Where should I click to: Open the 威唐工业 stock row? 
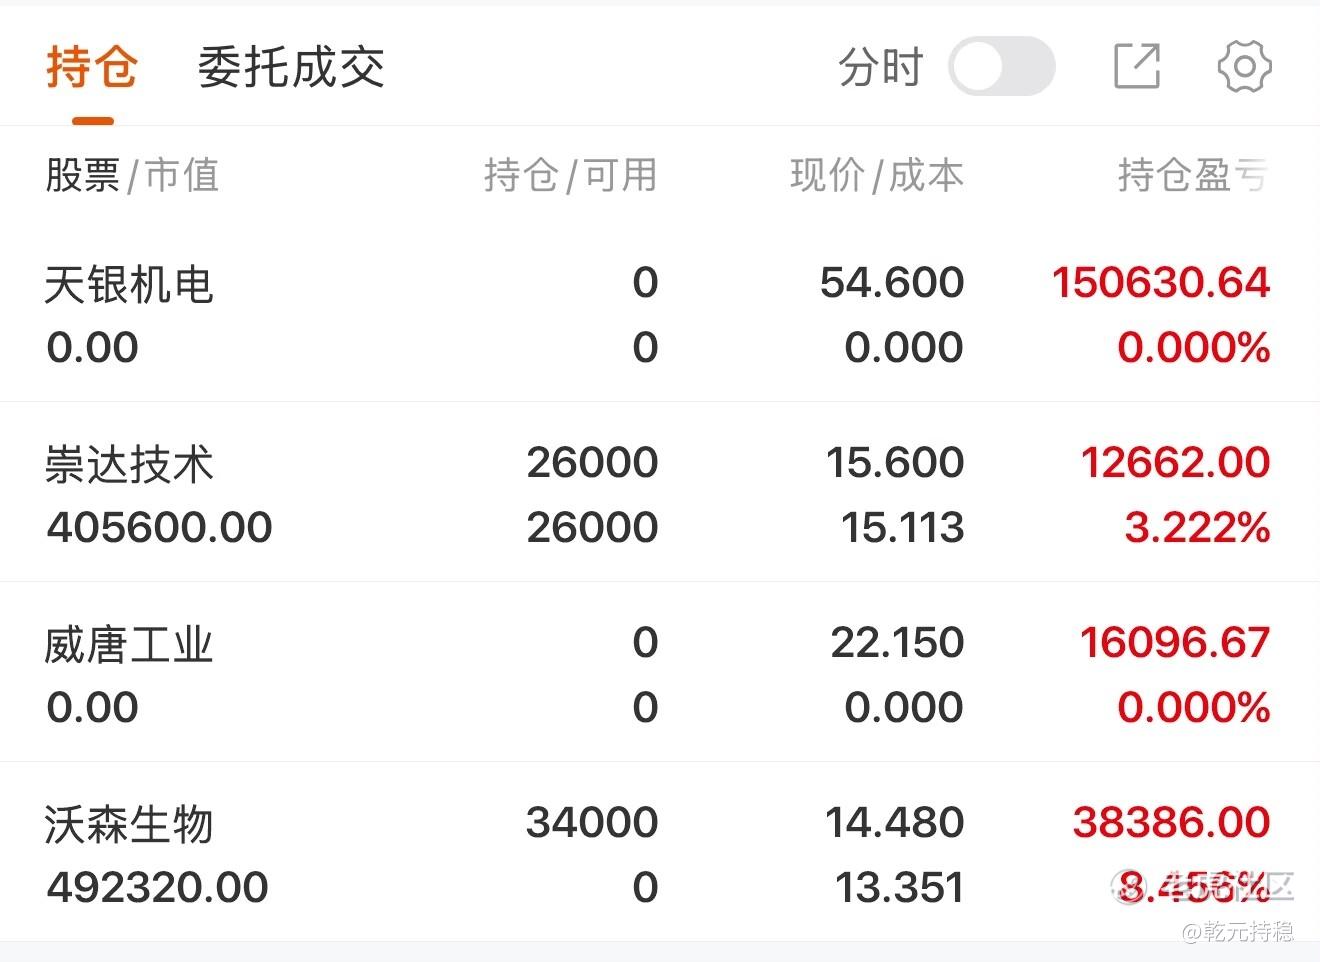tap(660, 673)
